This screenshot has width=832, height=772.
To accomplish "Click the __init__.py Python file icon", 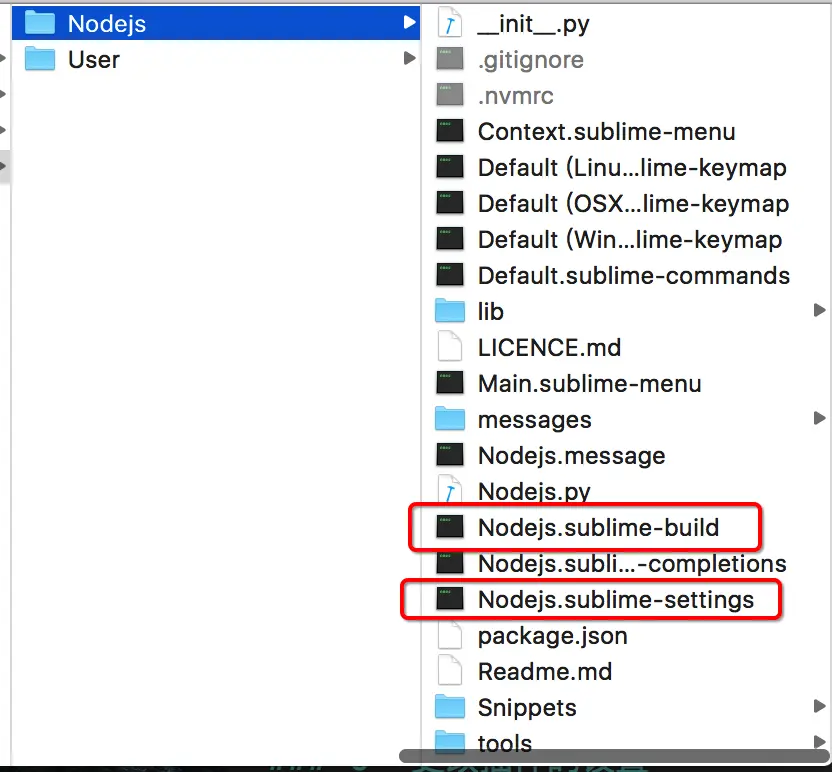I will click(449, 23).
